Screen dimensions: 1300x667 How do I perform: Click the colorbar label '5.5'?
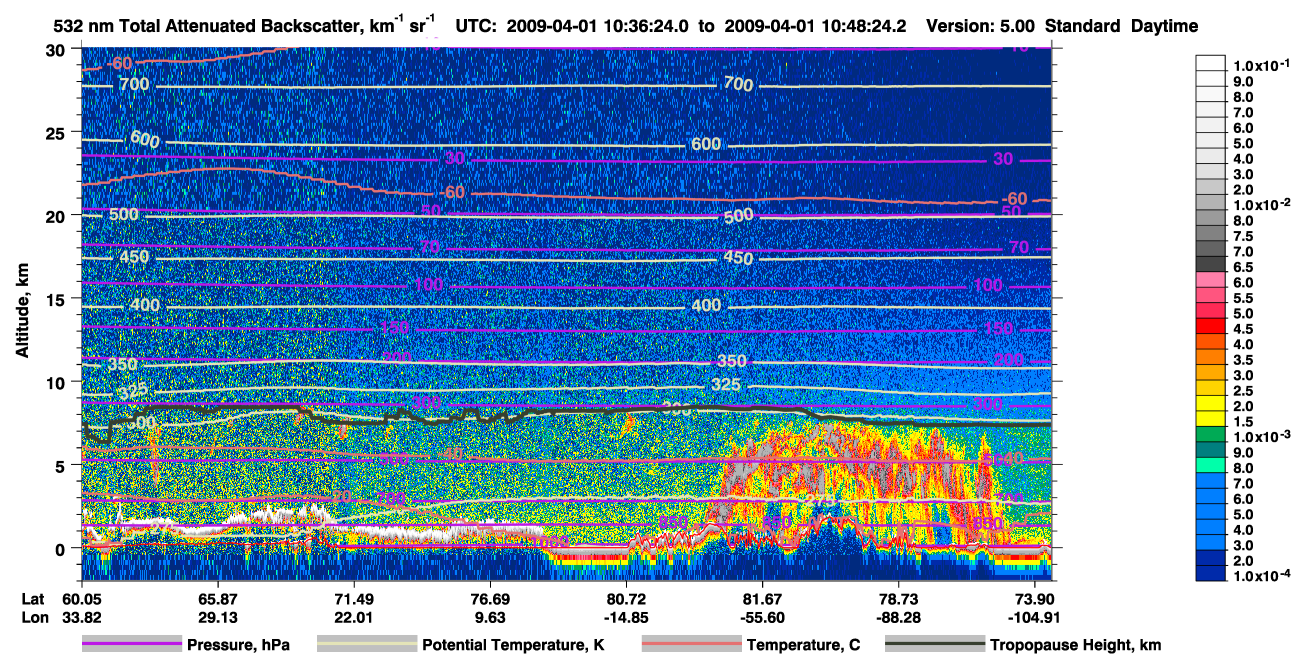(1242, 298)
